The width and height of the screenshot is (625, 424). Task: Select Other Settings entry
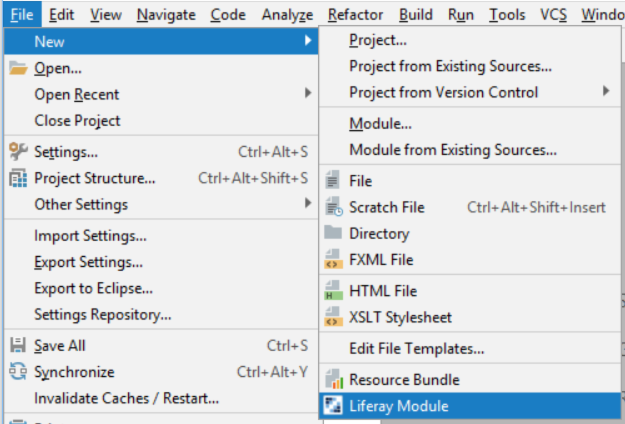click(161, 204)
